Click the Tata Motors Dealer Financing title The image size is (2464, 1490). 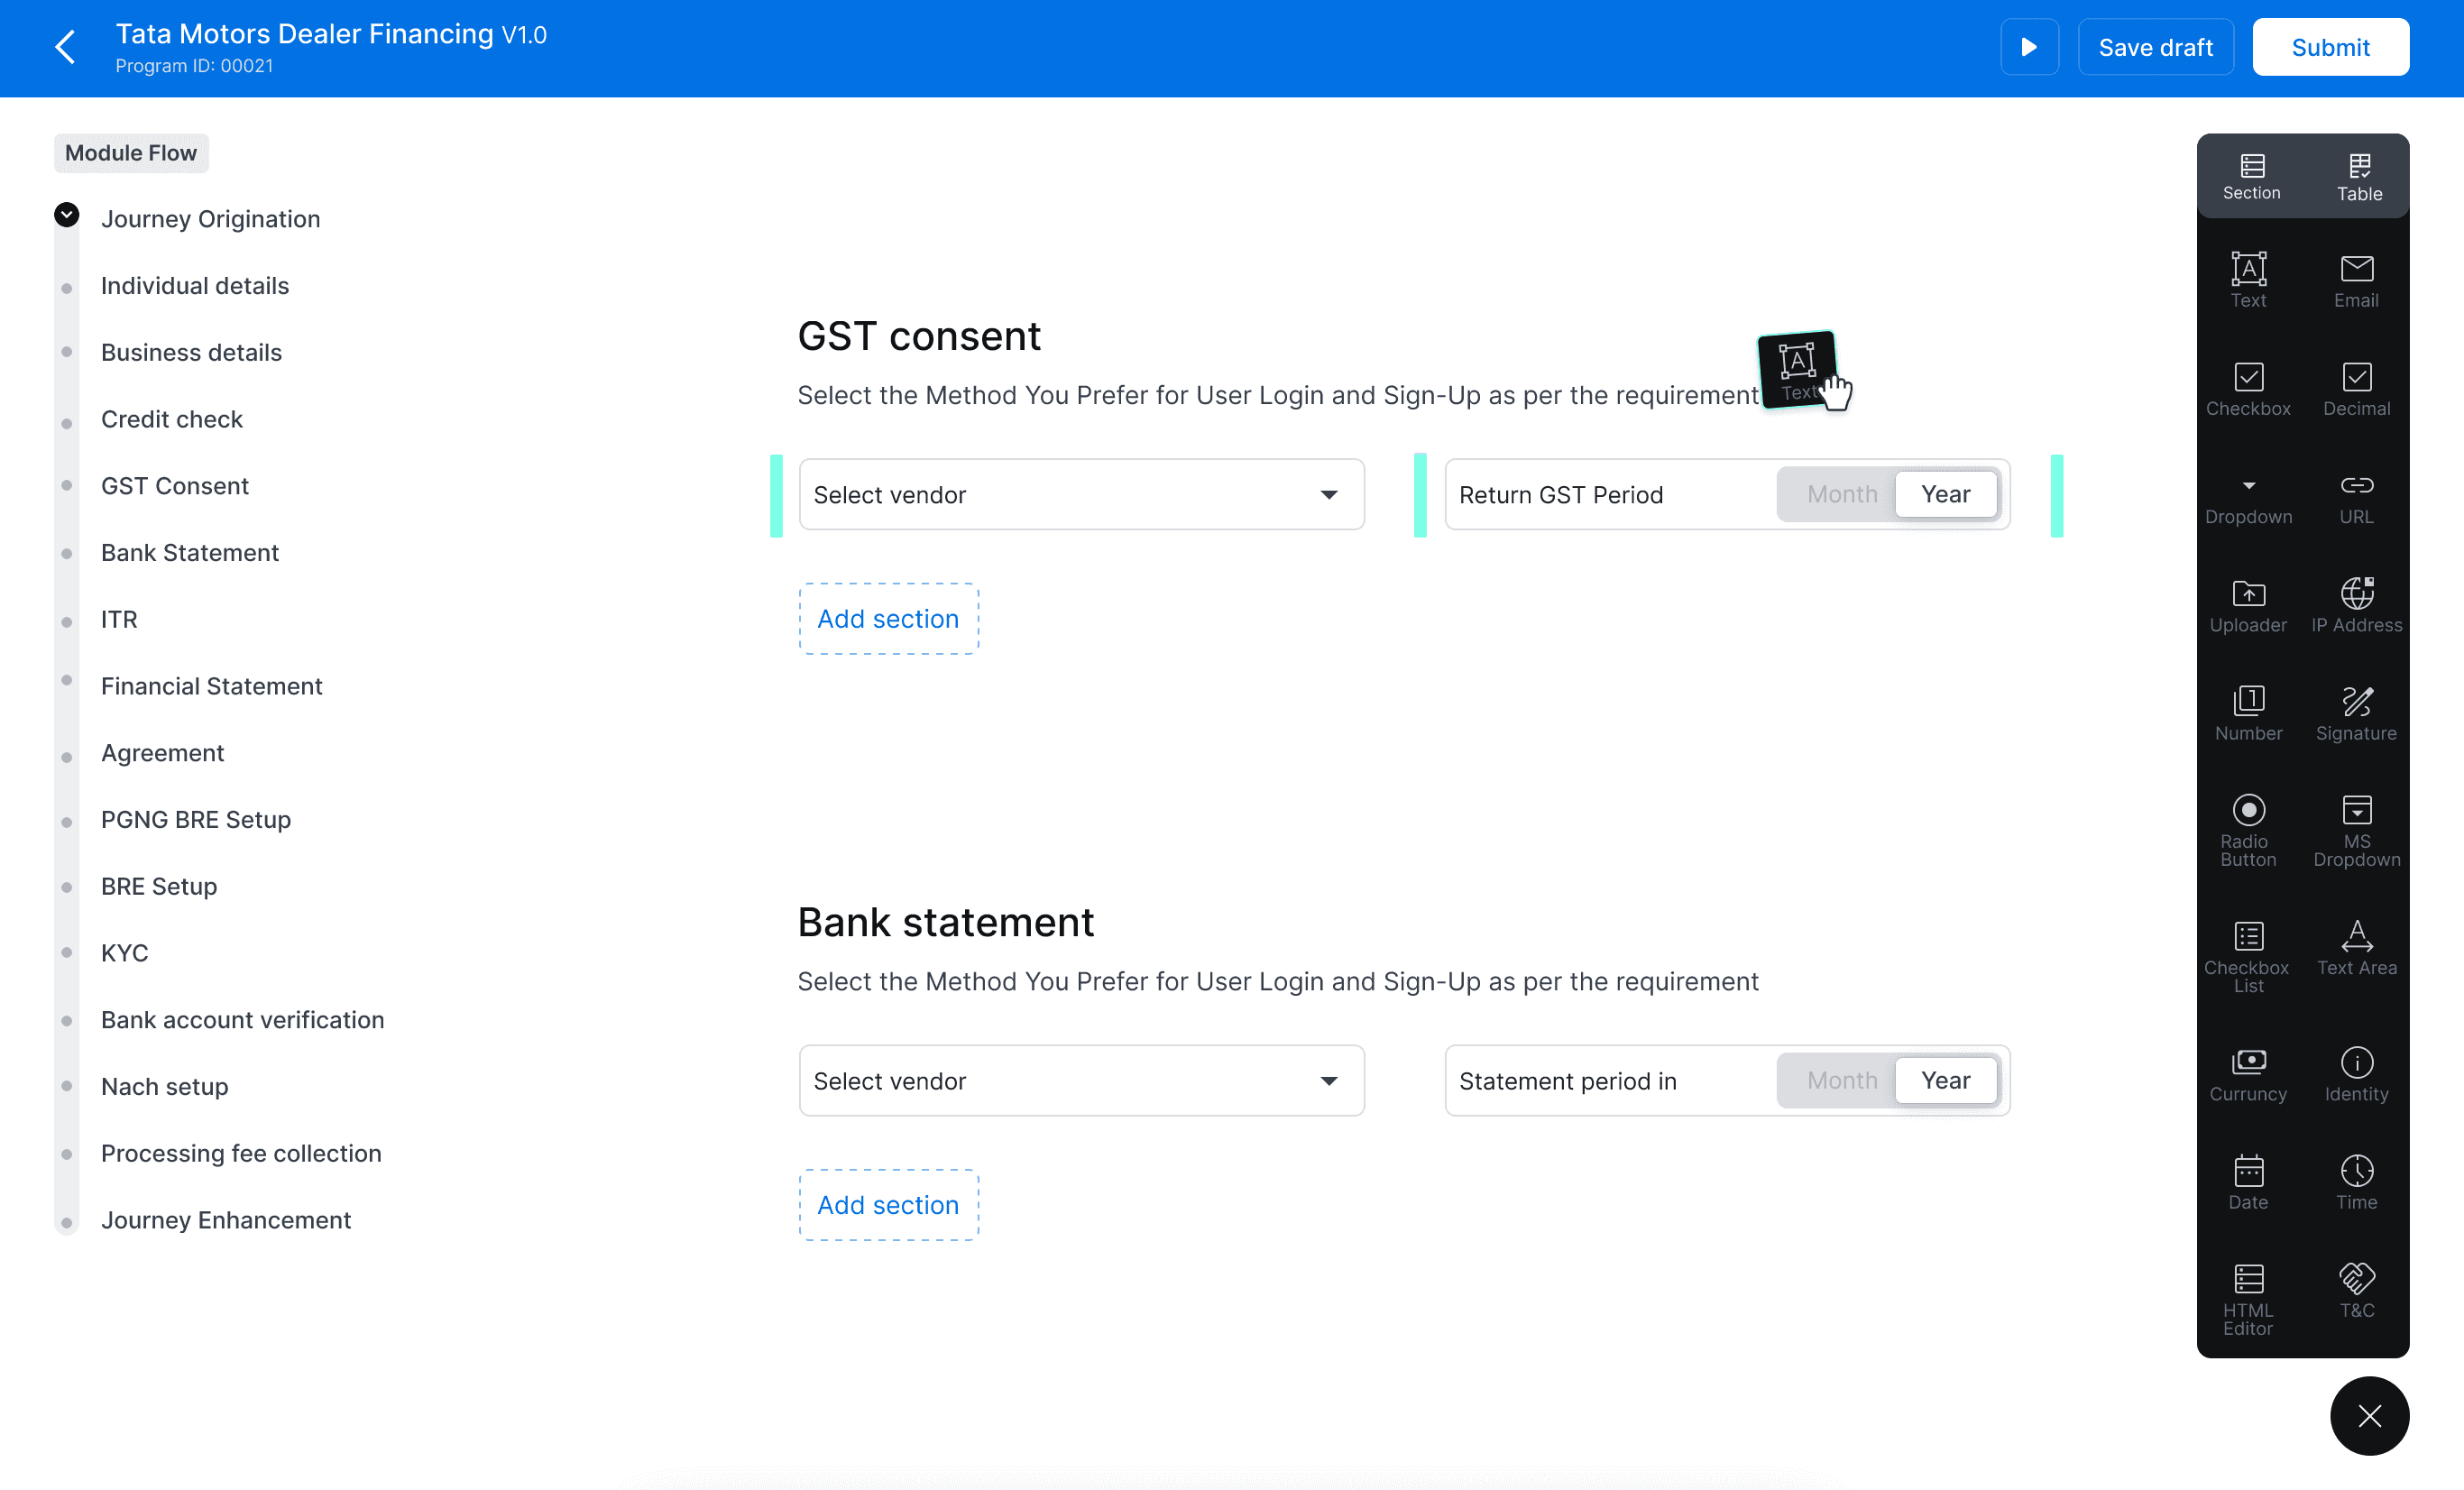[x=305, y=34]
